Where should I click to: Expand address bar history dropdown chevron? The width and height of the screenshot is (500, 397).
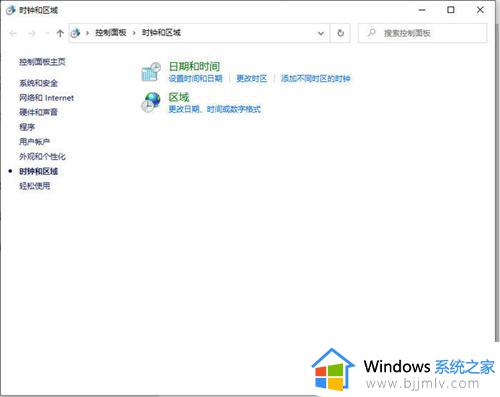[321, 33]
